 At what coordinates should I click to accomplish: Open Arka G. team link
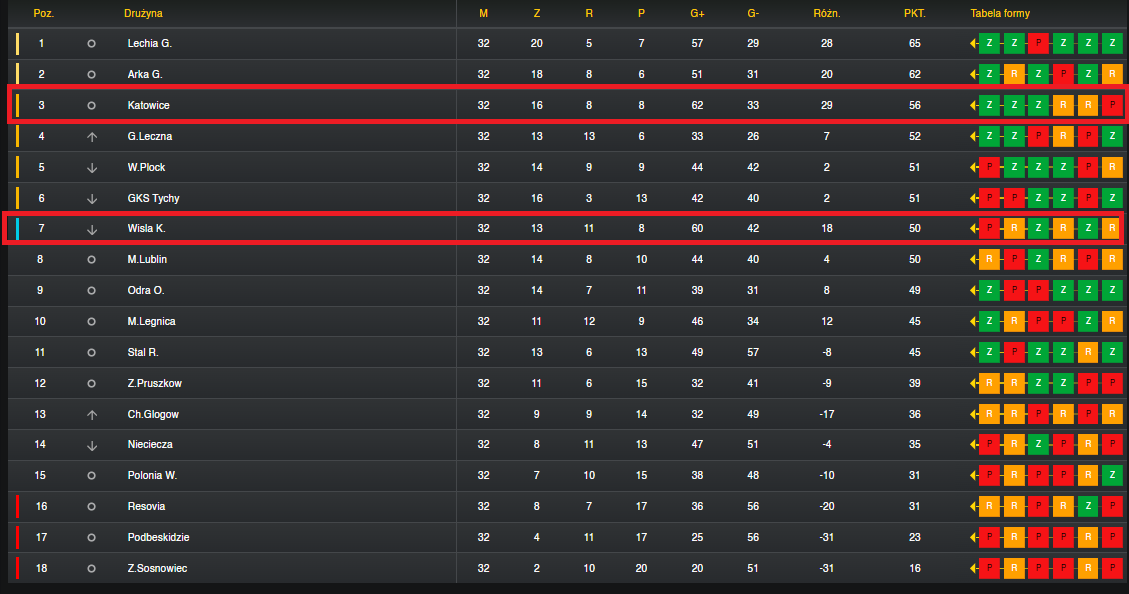pos(145,74)
